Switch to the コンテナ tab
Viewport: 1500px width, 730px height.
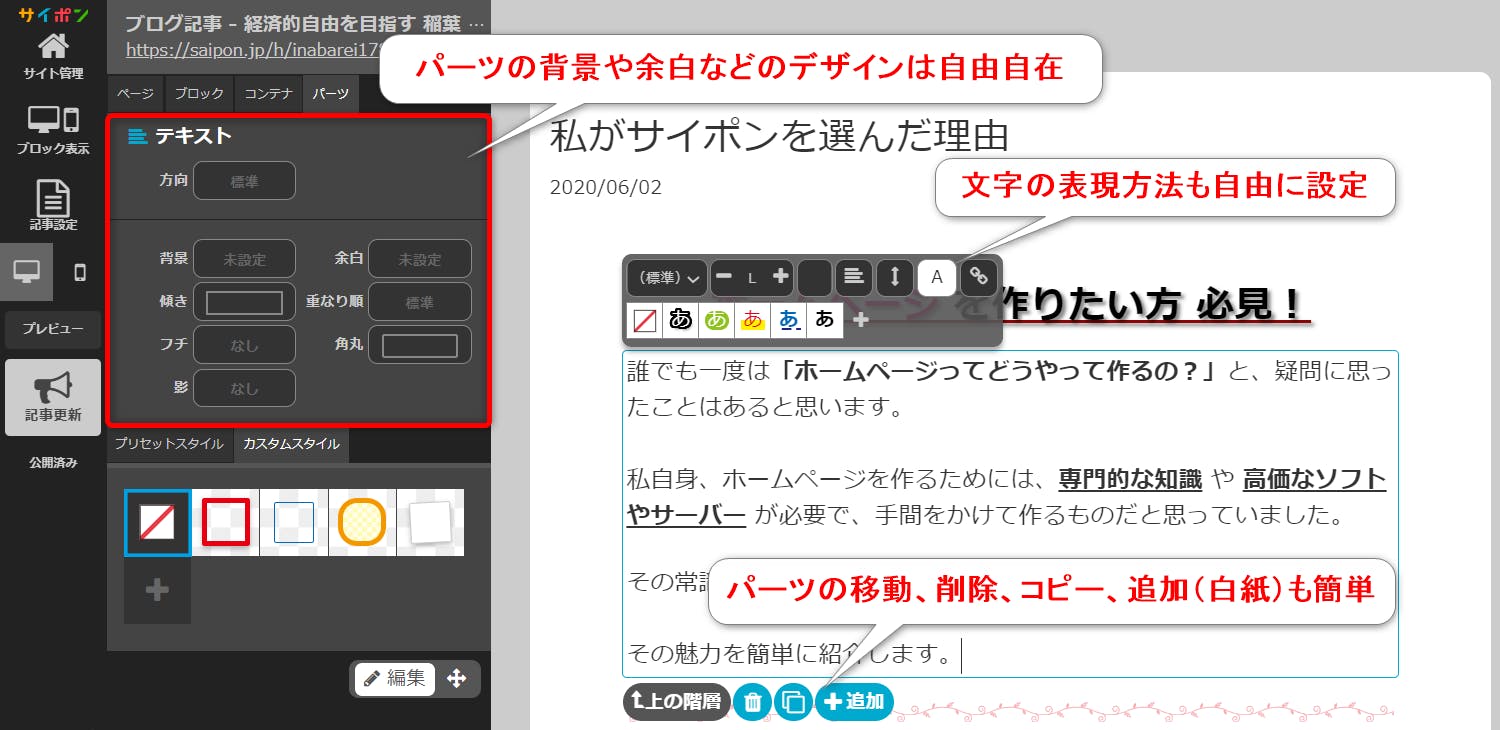(x=268, y=94)
